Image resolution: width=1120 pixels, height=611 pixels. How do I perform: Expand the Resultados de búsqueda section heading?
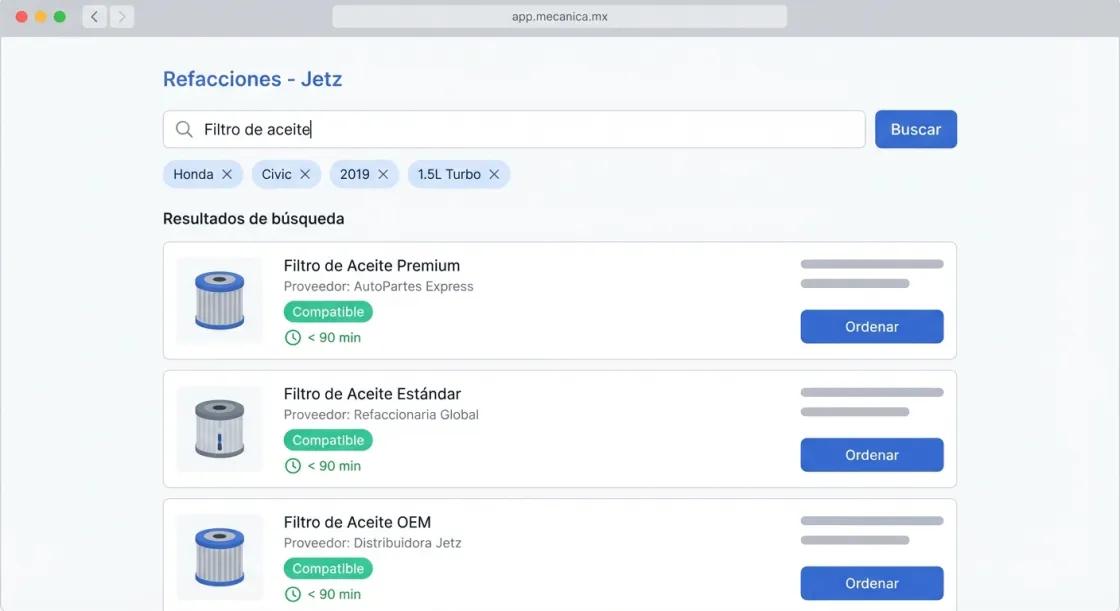[254, 218]
